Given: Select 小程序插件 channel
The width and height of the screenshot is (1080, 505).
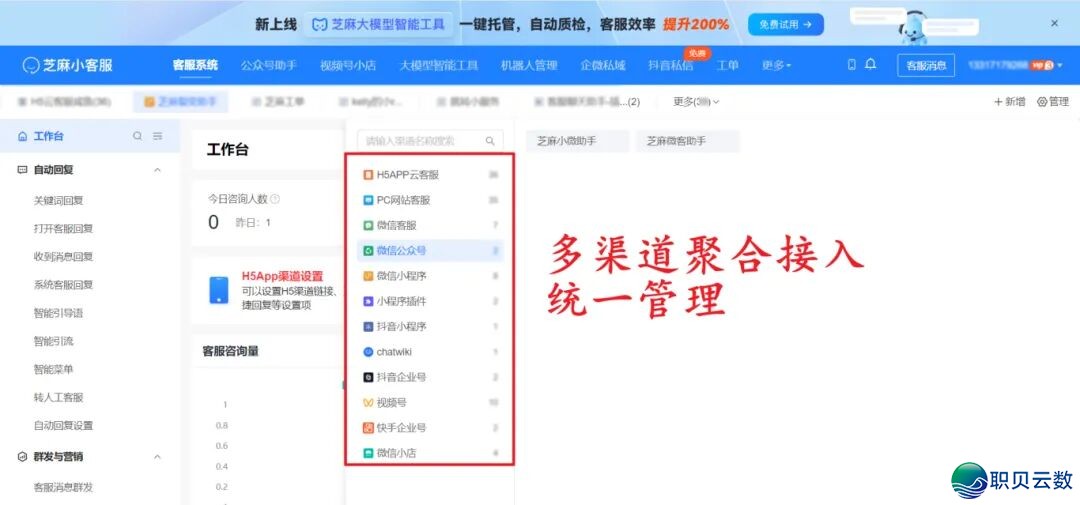Looking at the screenshot, I should [430, 301].
